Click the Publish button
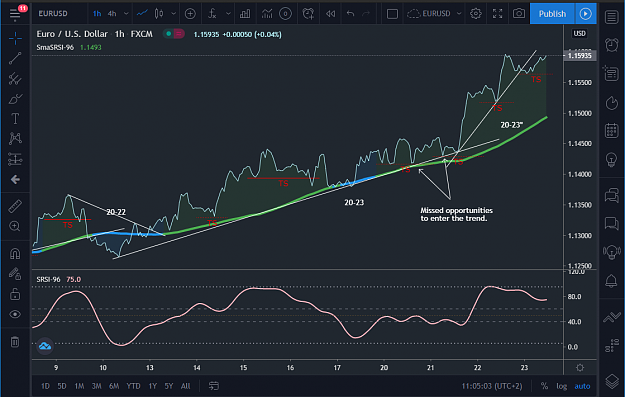Image resolution: width=625 pixels, height=397 pixels. (x=552, y=14)
